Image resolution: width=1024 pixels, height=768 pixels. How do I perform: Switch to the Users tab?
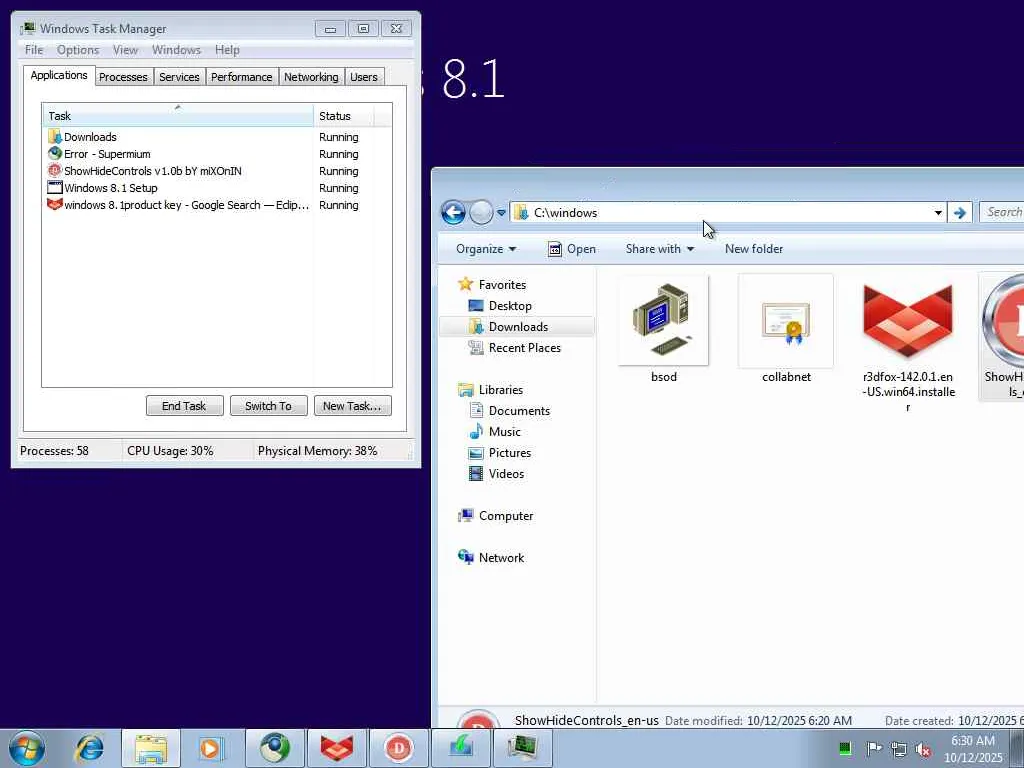[x=364, y=77]
